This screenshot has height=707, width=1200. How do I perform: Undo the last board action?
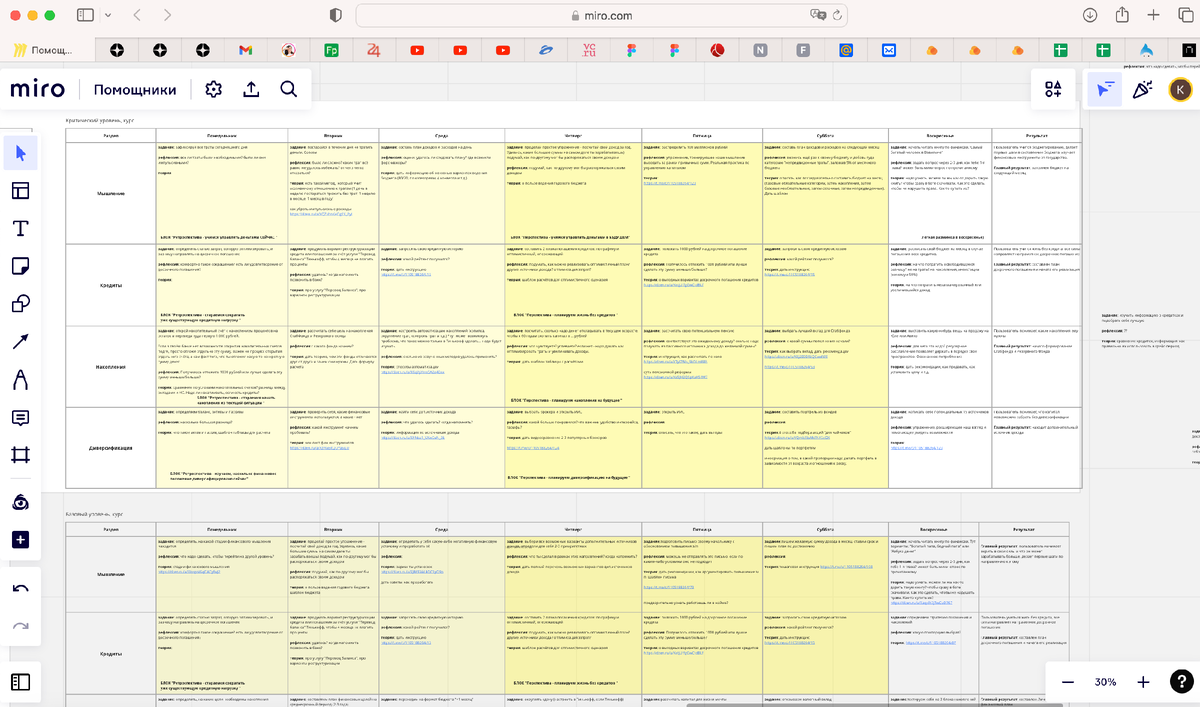(20, 589)
